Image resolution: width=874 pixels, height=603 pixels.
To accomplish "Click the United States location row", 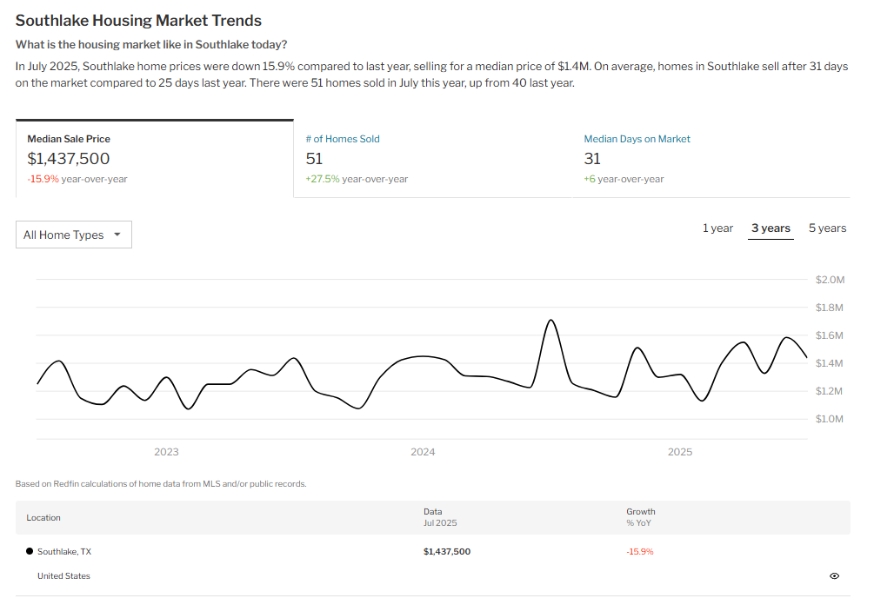I will (x=63, y=576).
